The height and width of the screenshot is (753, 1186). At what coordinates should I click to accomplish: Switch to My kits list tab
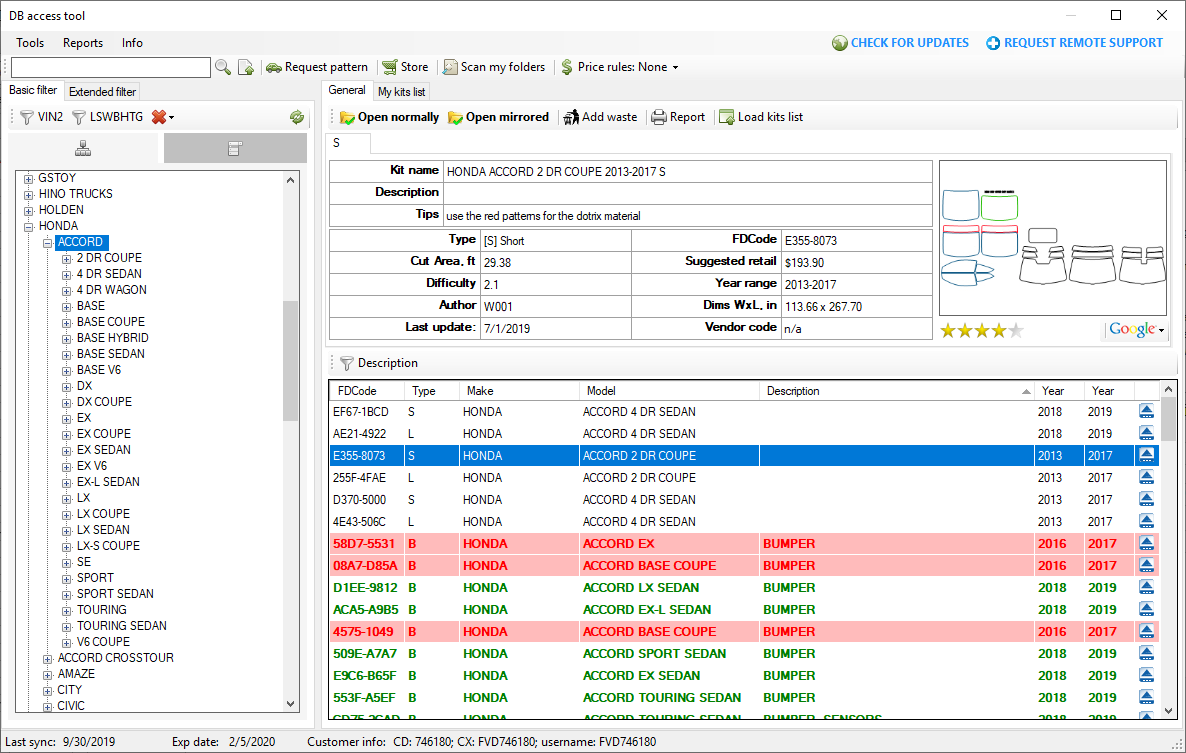(x=401, y=92)
